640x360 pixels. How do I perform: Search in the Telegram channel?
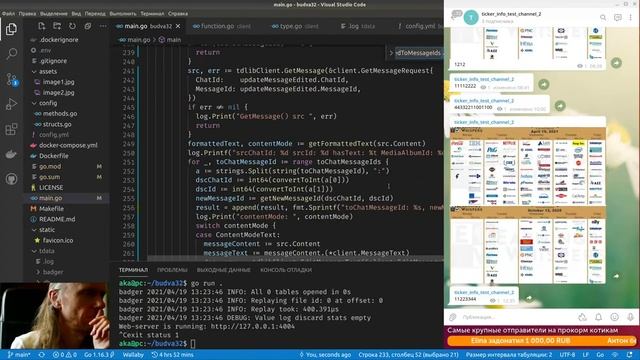pyautogui.click(x=603, y=17)
